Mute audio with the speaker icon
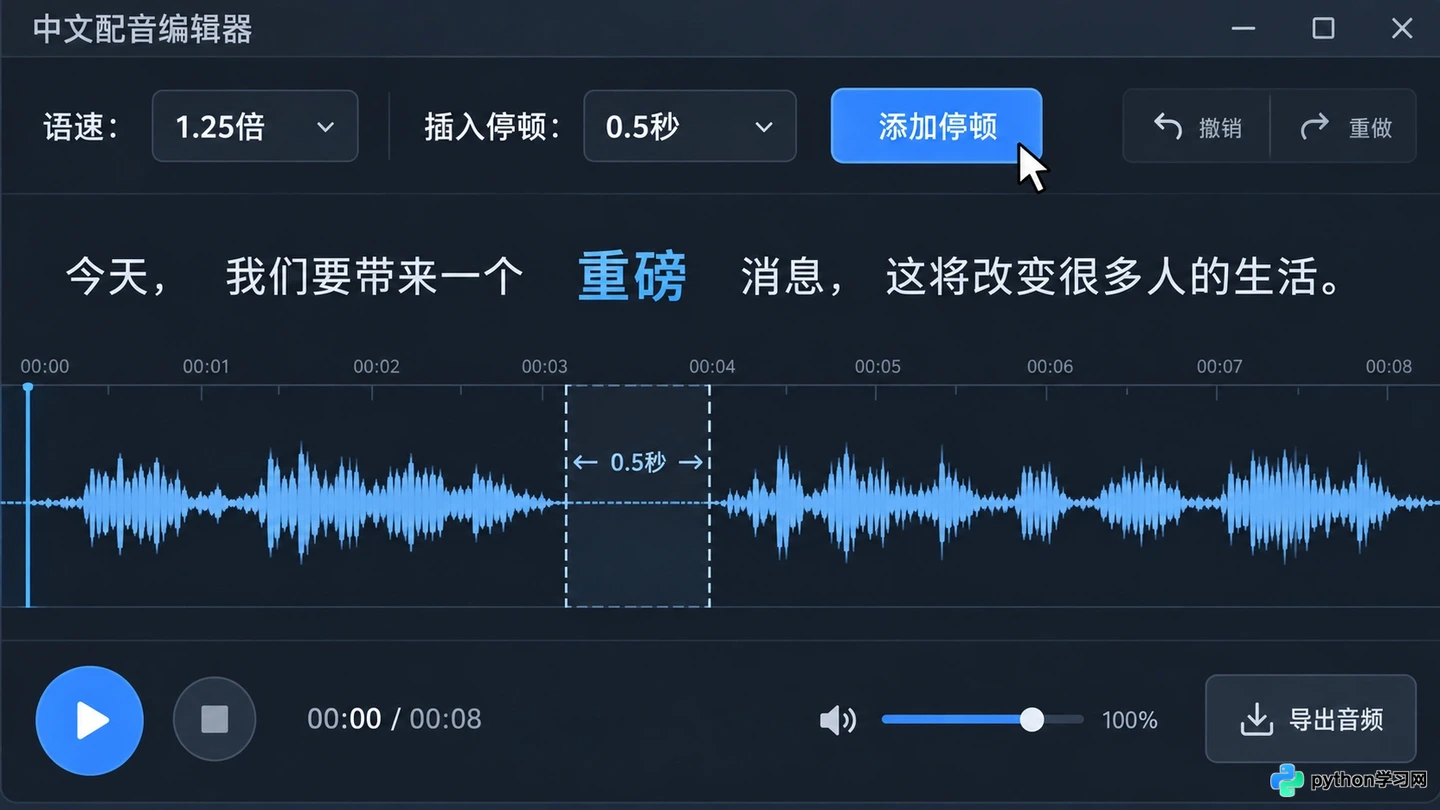Viewport: 1440px width, 810px height. coord(838,720)
